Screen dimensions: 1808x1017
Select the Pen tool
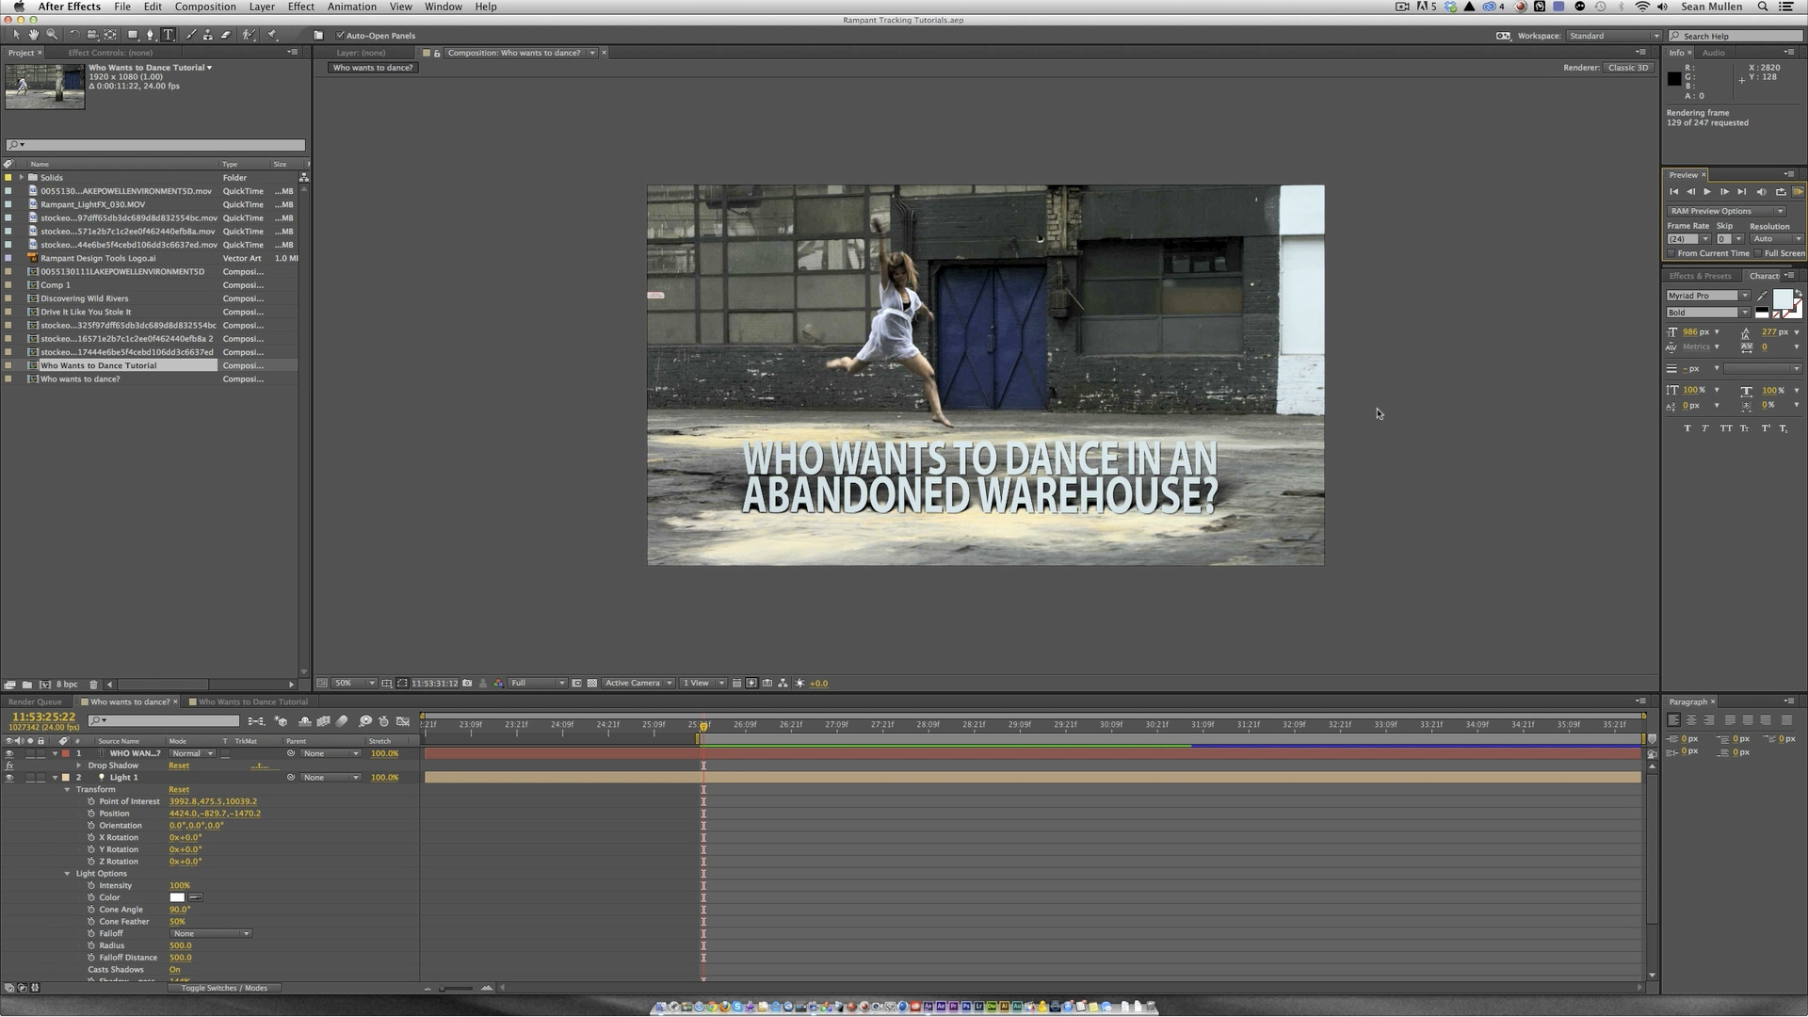coord(150,35)
